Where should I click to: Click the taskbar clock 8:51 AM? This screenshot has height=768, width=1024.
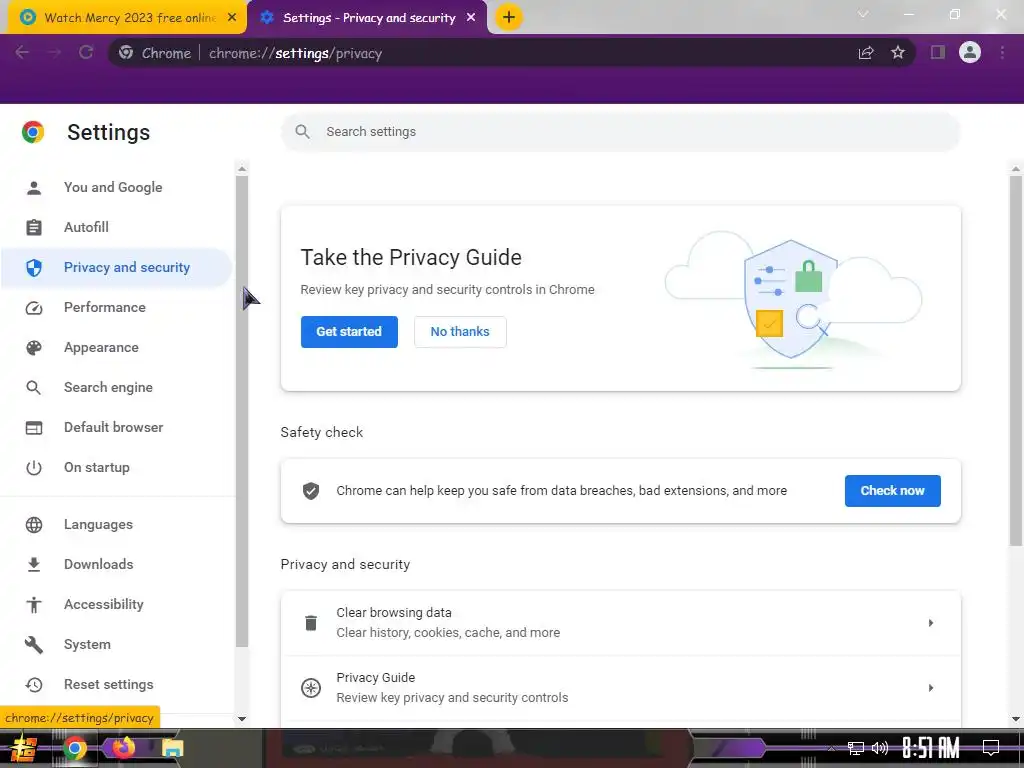pos(931,748)
